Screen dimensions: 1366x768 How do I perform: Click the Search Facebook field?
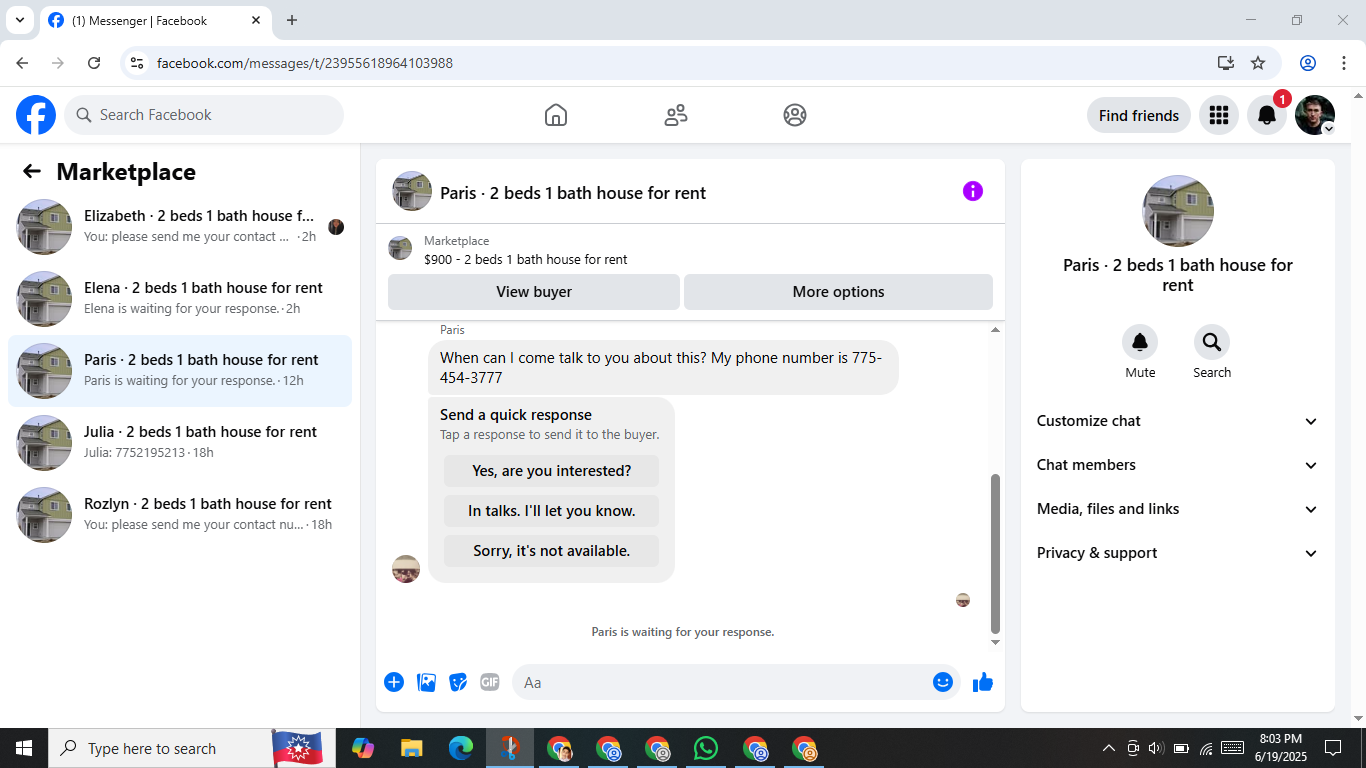pyautogui.click(x=204, y=115)
